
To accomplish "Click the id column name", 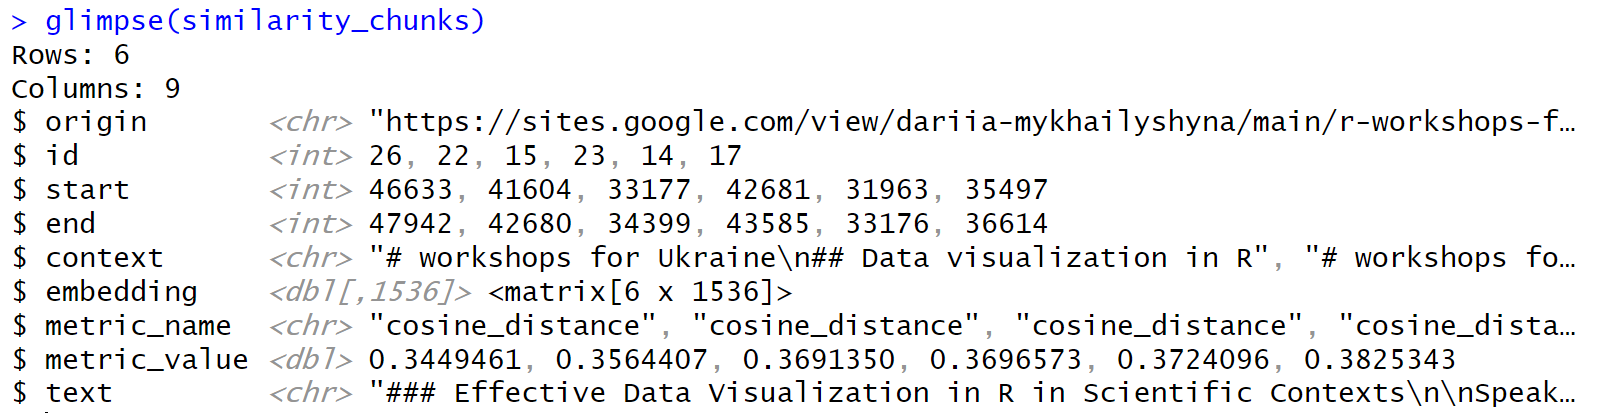I will (x=62, y=156).
